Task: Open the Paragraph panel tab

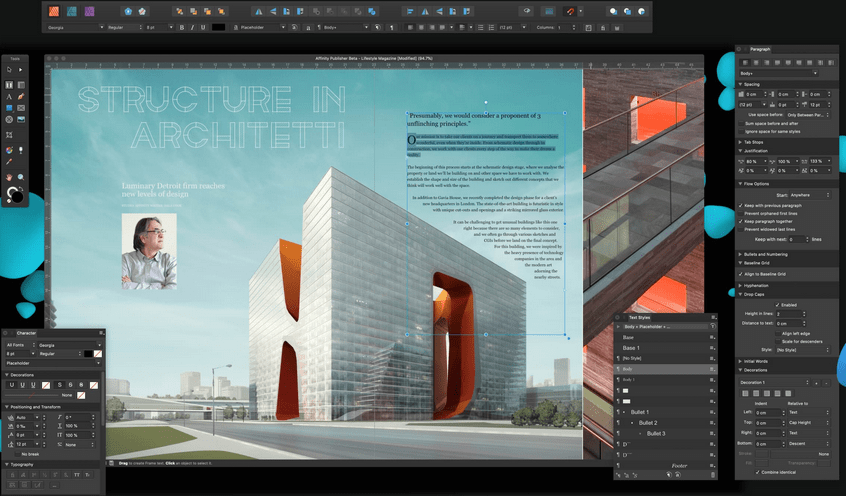Action: (760, 49)
